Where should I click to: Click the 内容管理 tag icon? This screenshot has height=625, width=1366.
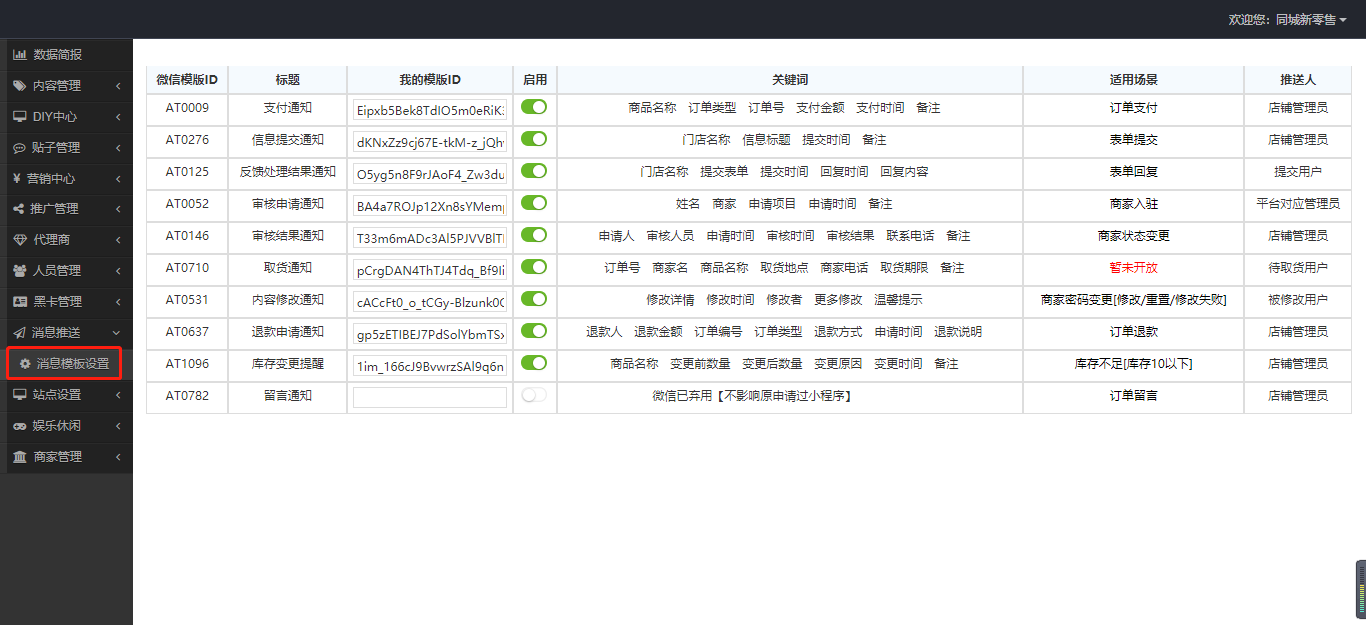point(19,85)
